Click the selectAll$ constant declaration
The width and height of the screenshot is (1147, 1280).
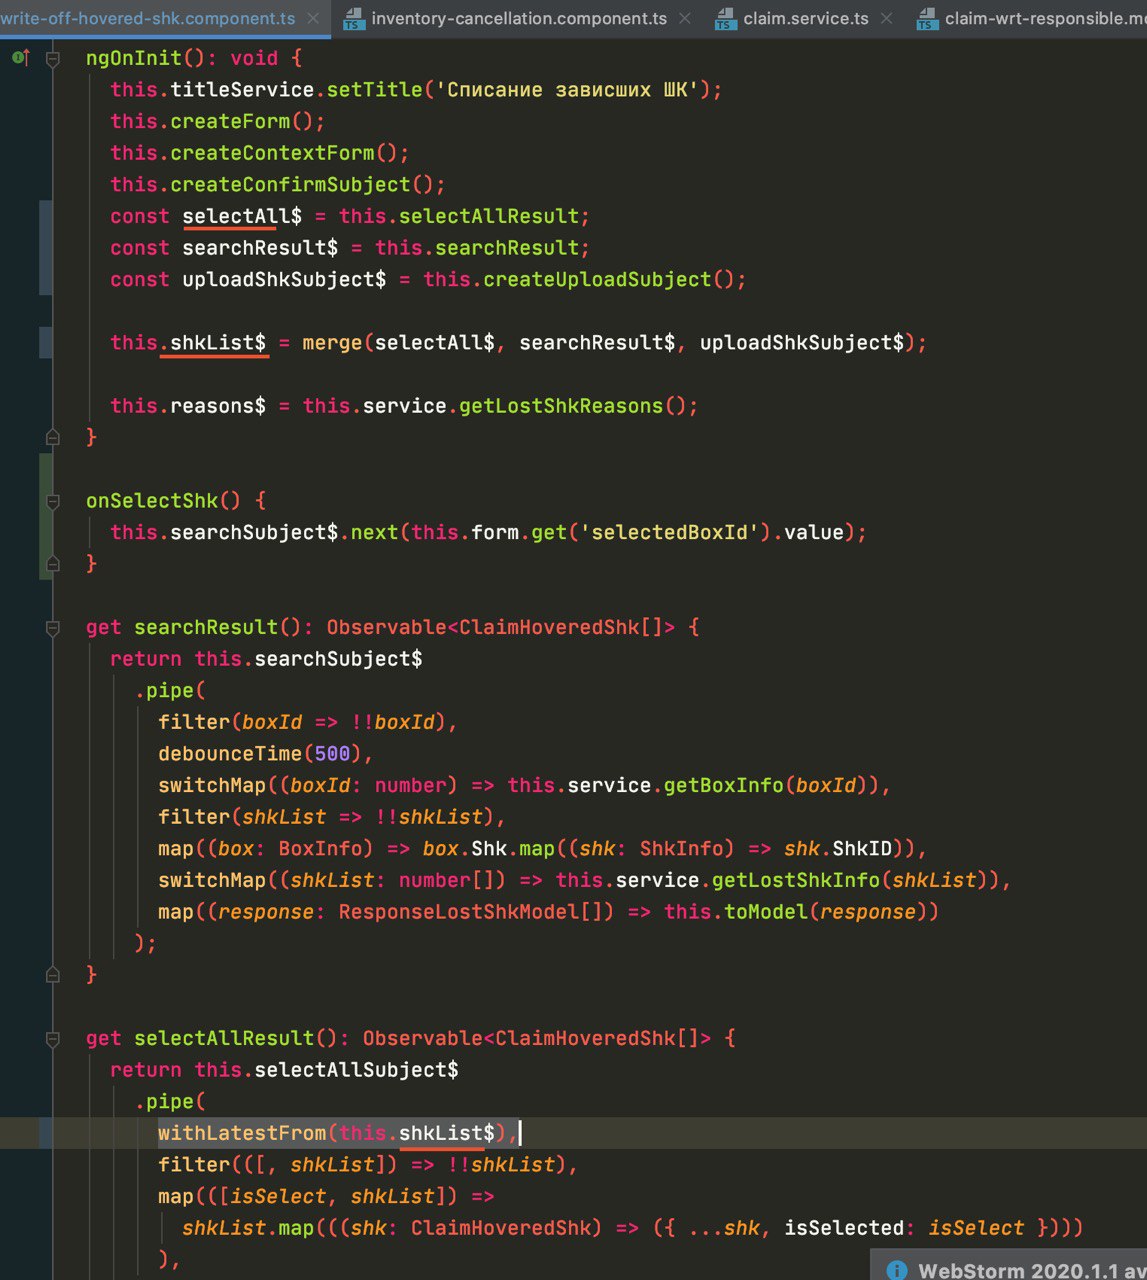[x=242, y=216]
